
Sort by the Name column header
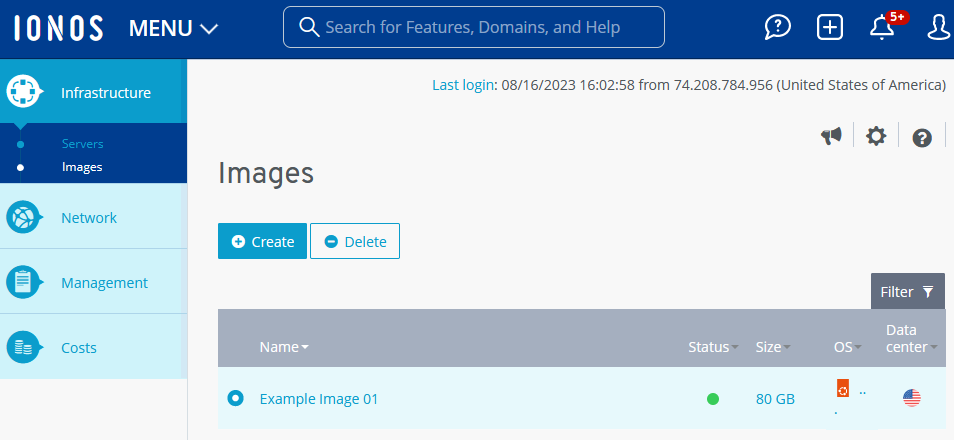click(284, 347)
